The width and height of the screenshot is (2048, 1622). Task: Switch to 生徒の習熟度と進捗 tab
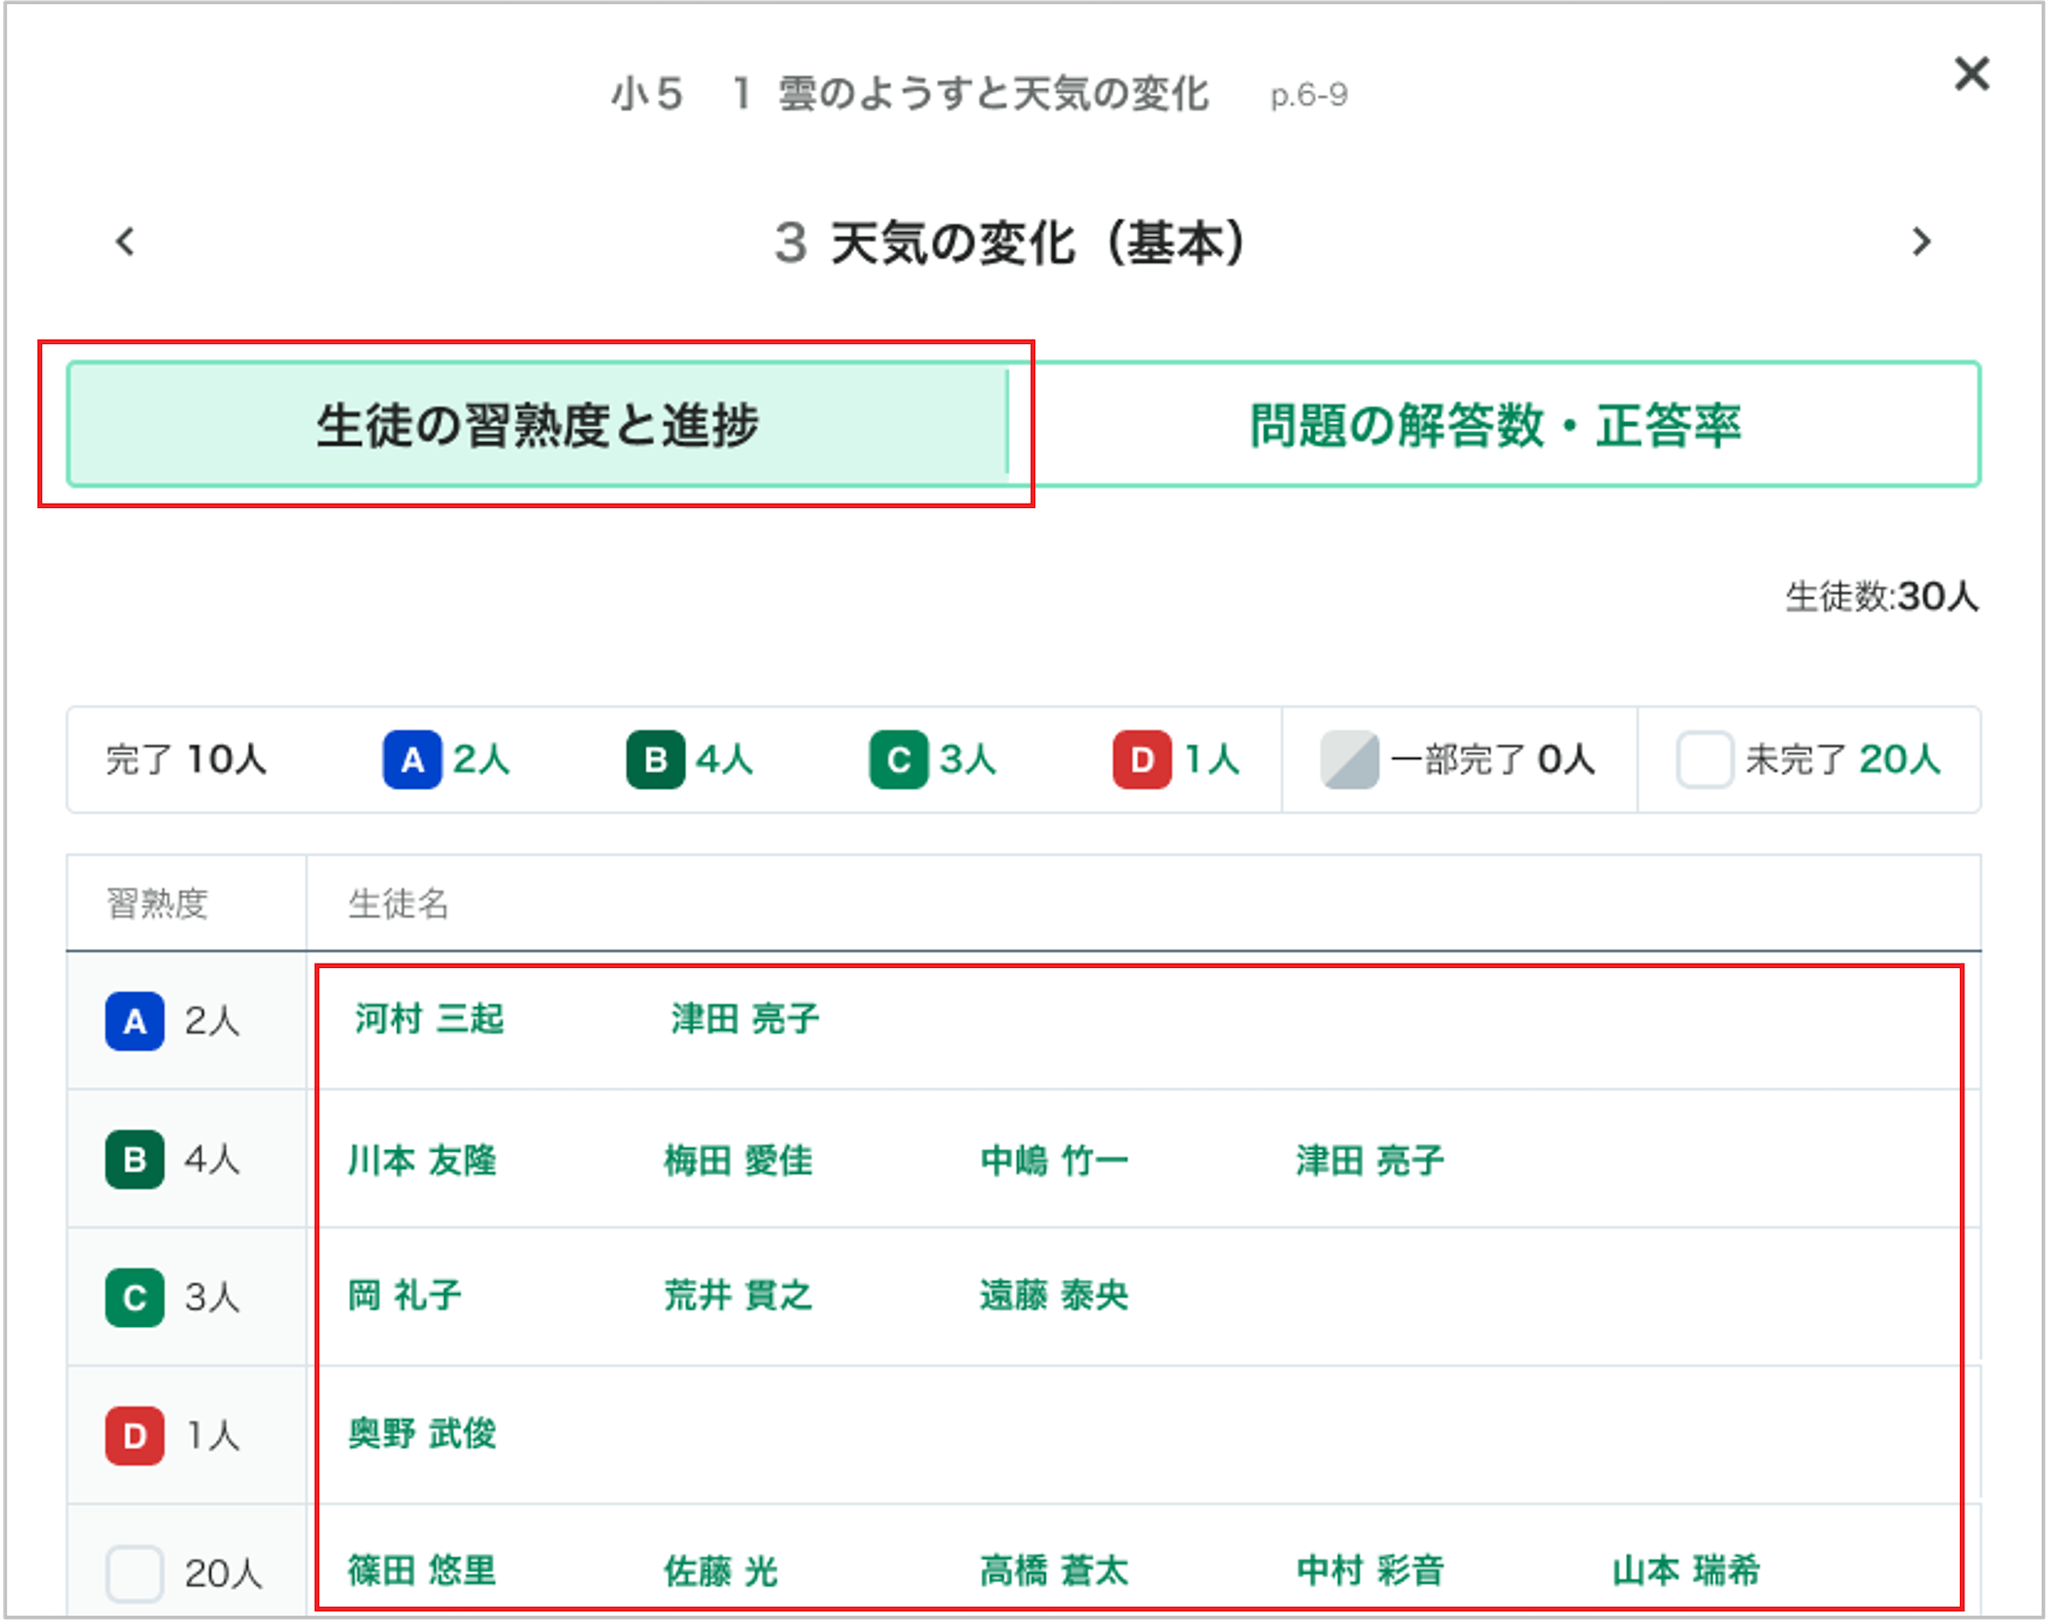(538, 425)
